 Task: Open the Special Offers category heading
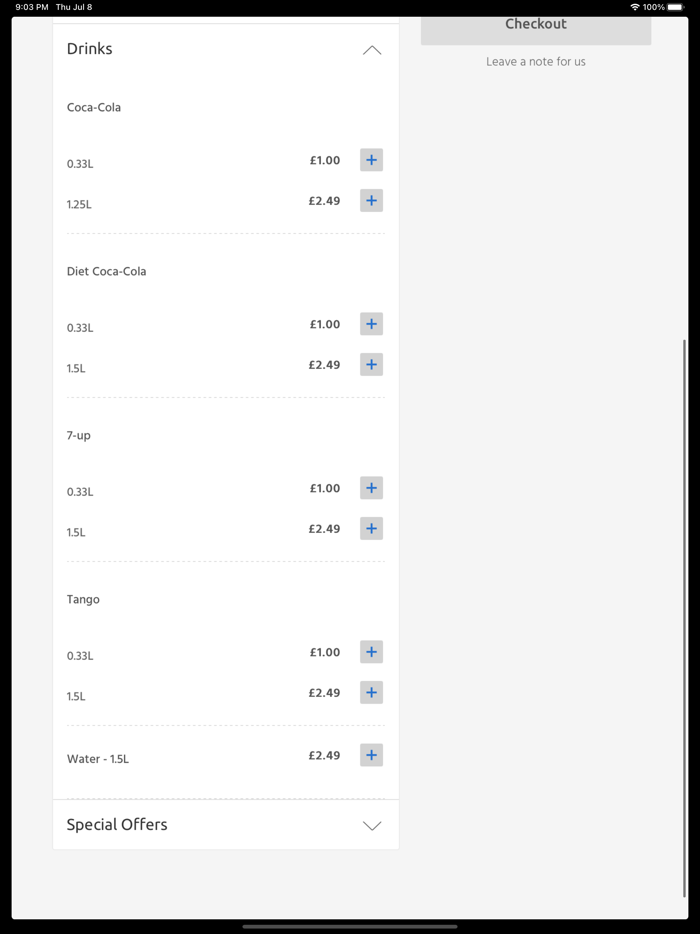117,825
